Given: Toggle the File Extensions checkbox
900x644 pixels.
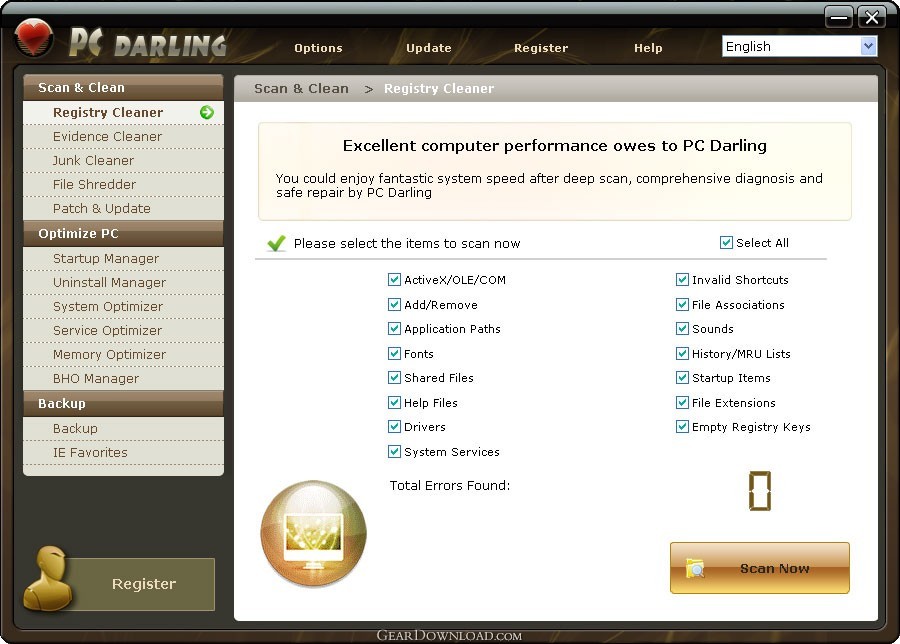Looking at the screenshot, I should tap(682, 402).
